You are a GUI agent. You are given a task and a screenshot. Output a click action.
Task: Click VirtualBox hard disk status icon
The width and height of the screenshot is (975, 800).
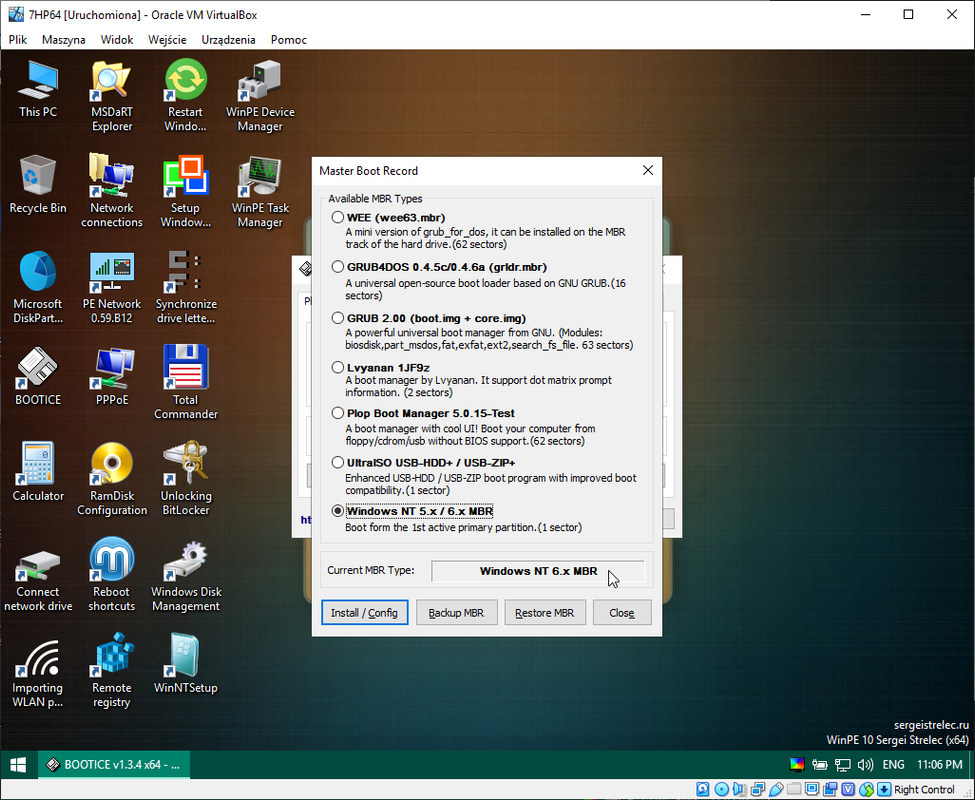[703, 789]
